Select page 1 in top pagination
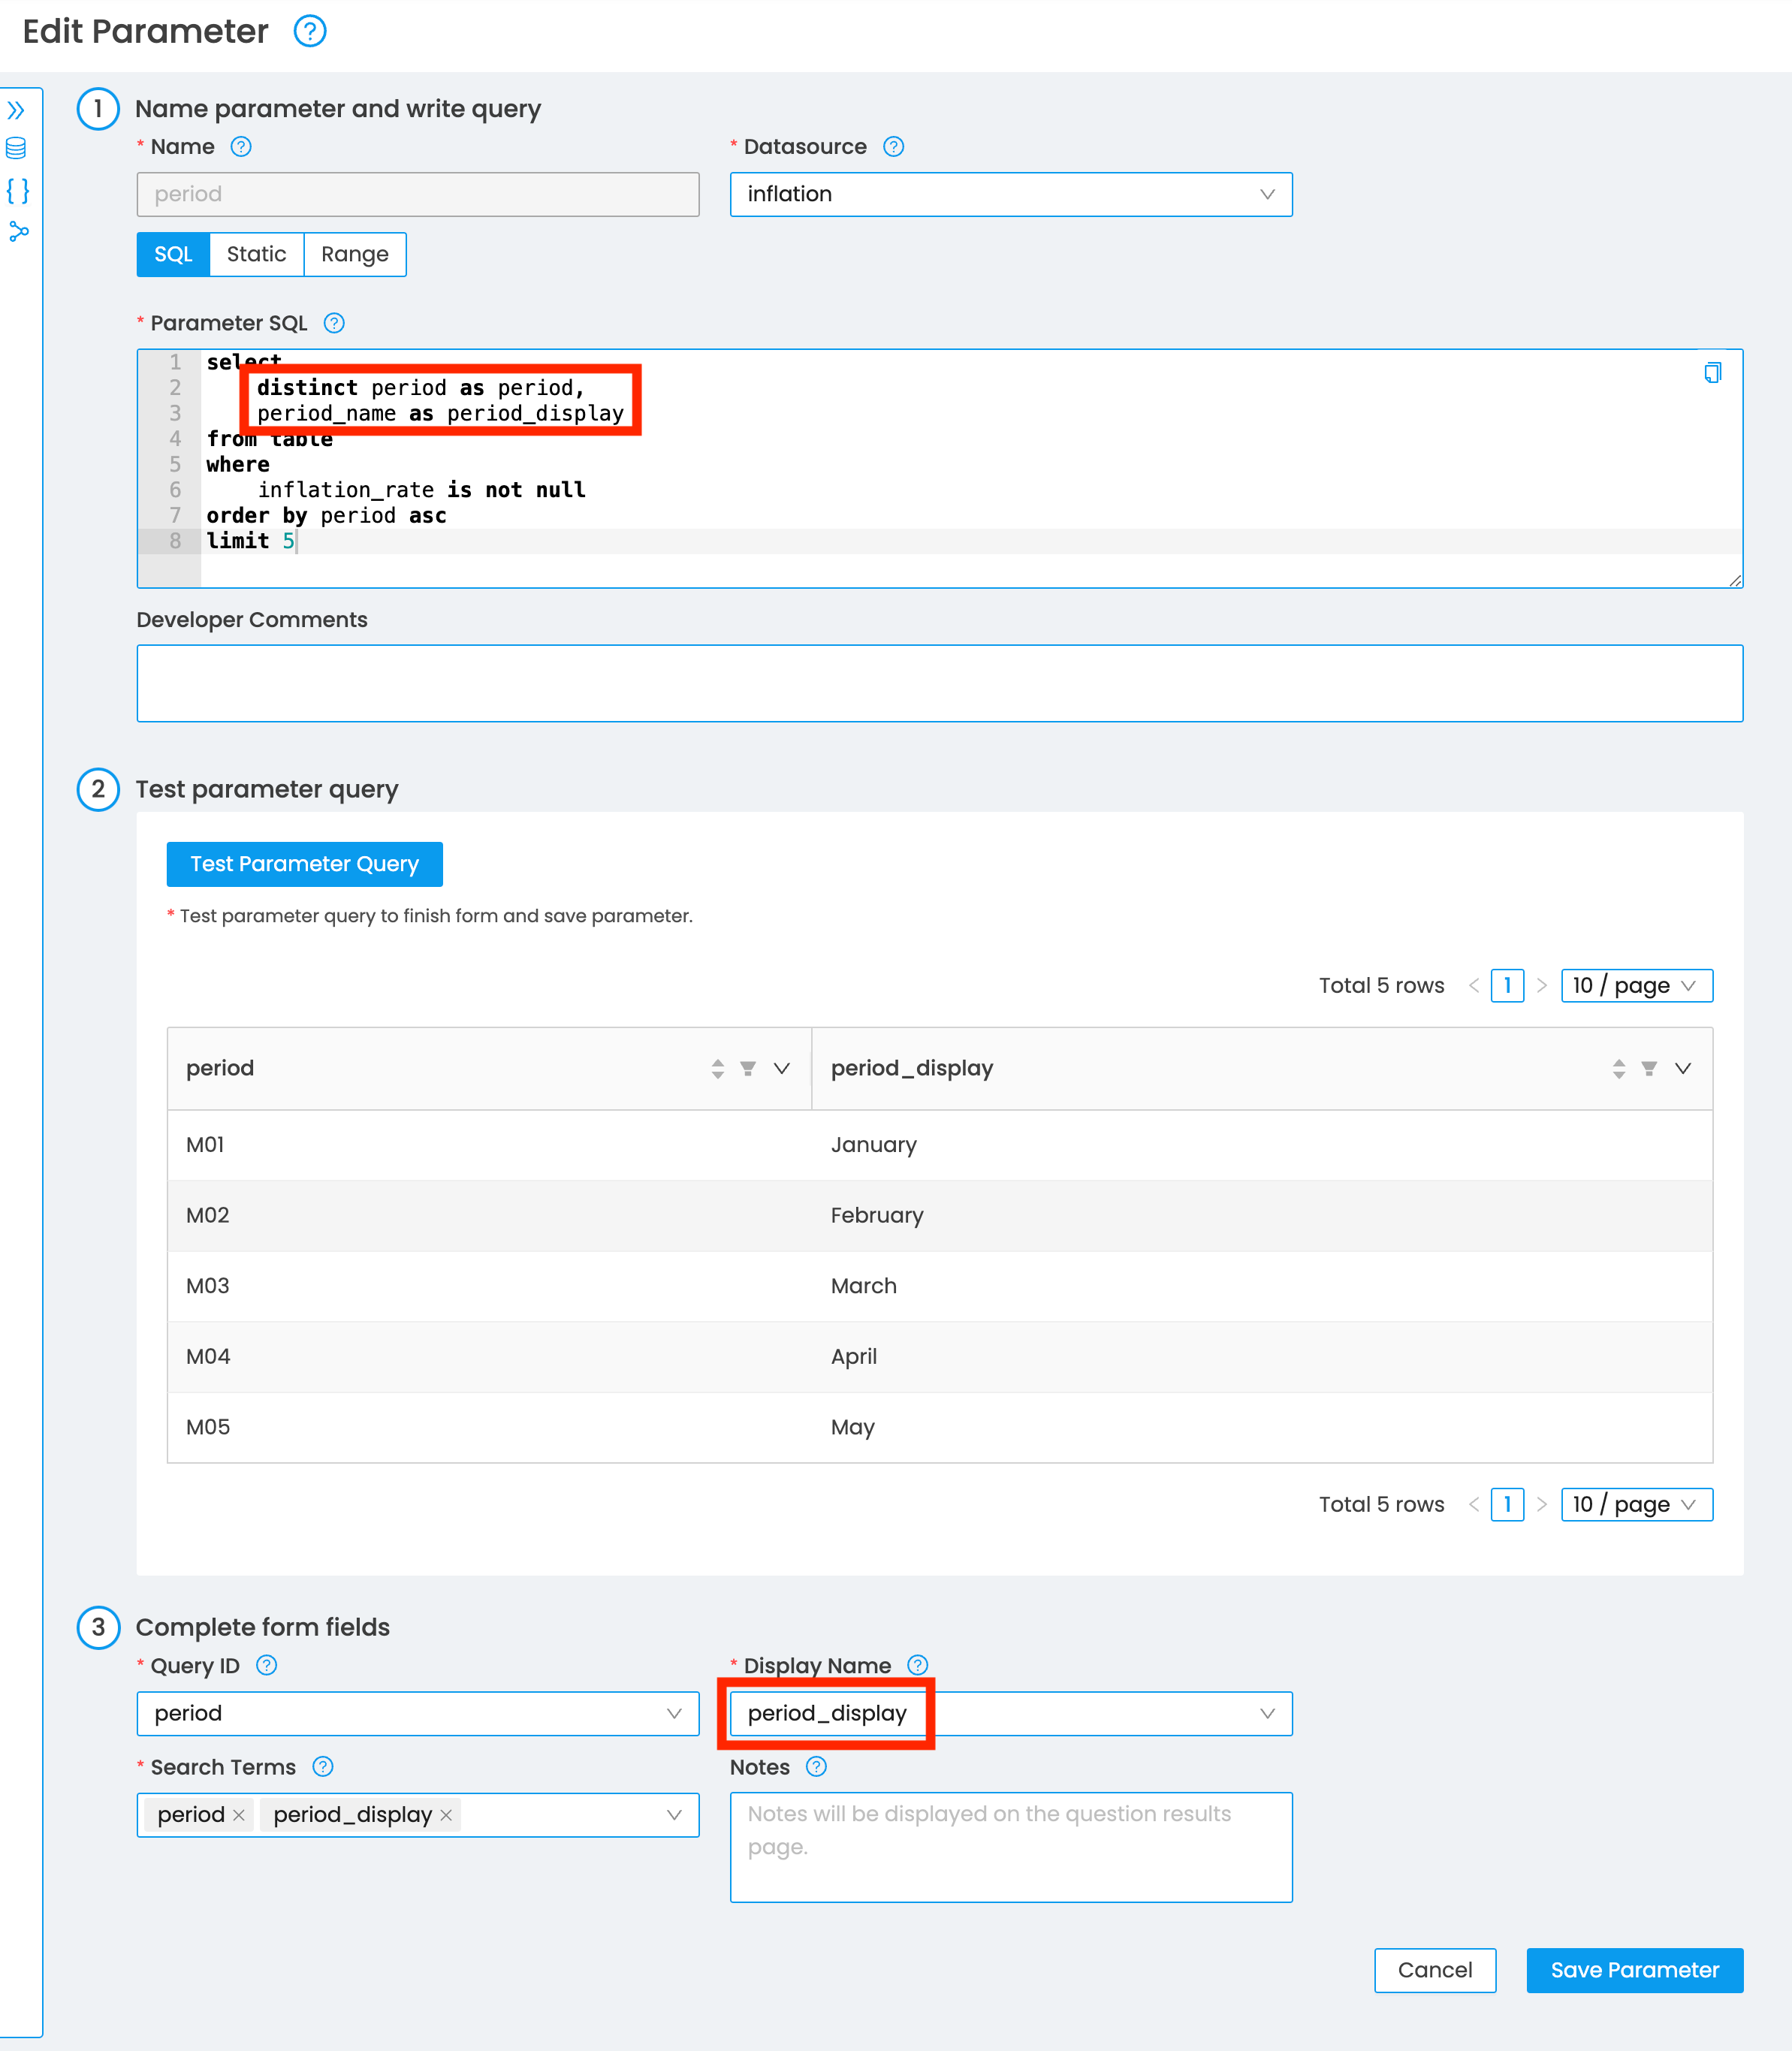1792x2051 pixels. coord(1508,986)
